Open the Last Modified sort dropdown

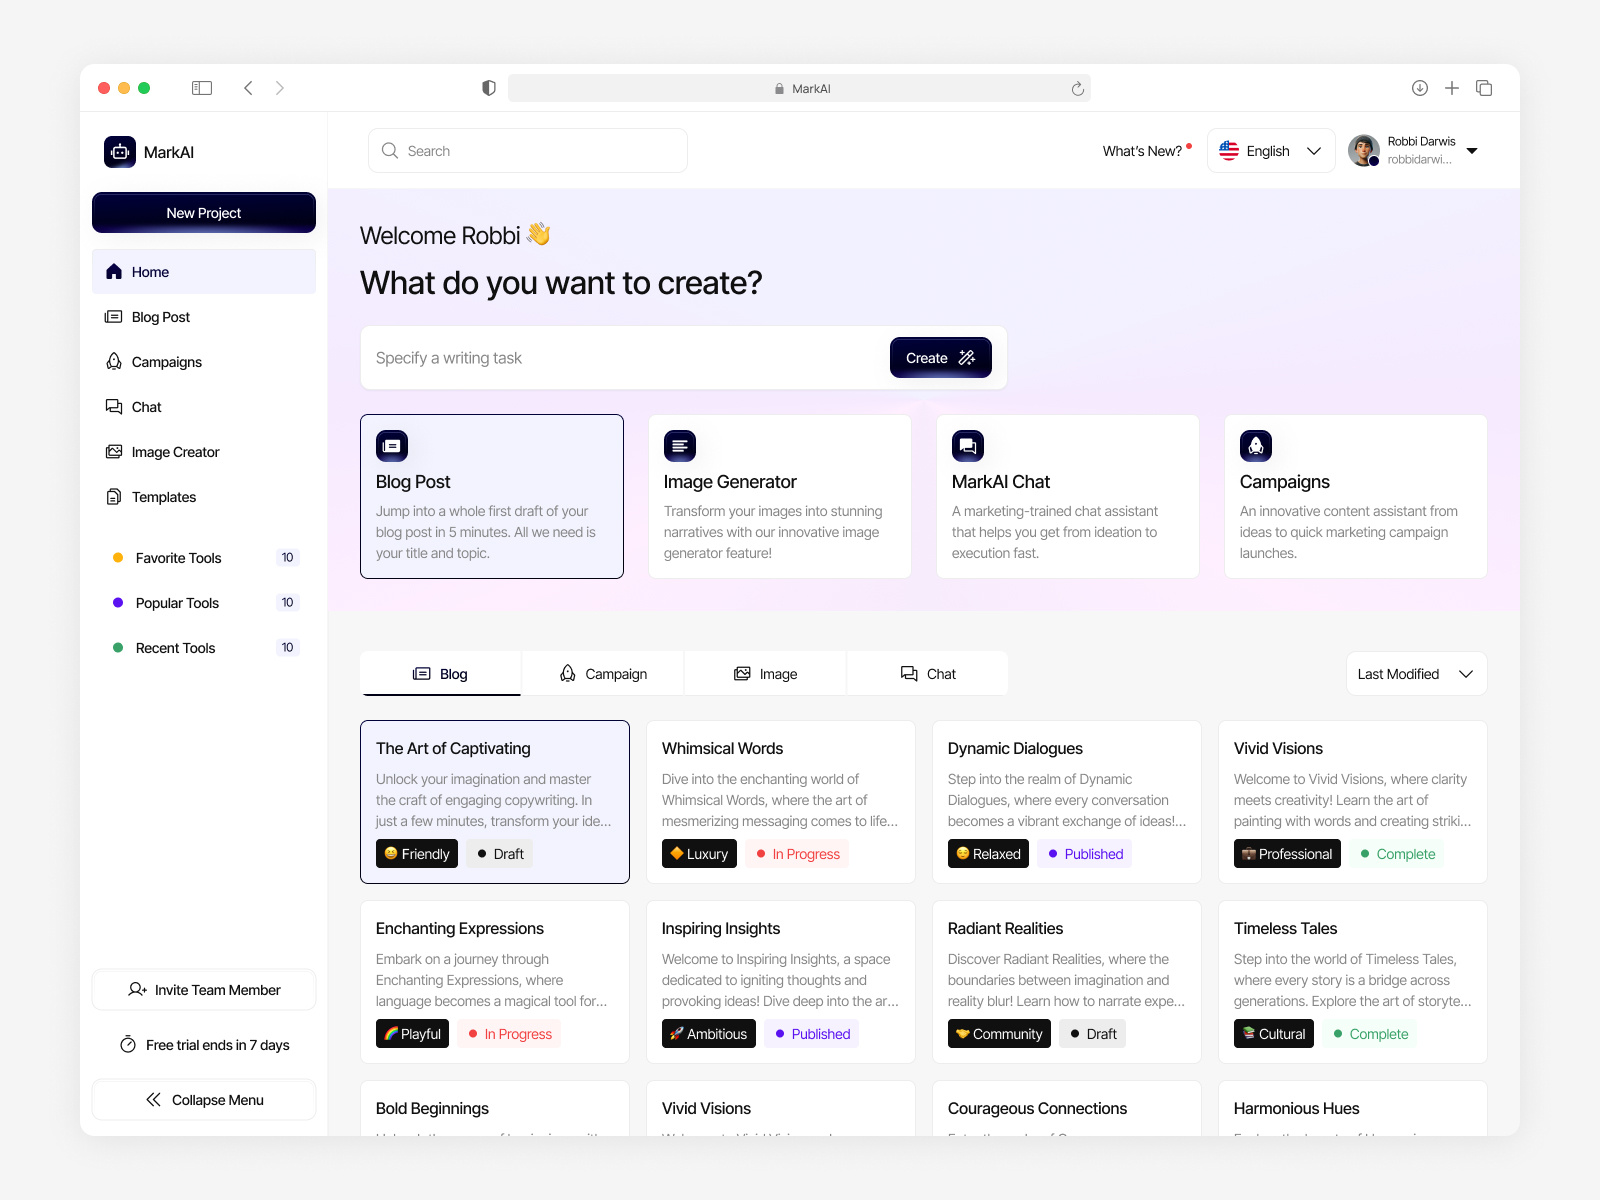tap(1415, 673)
